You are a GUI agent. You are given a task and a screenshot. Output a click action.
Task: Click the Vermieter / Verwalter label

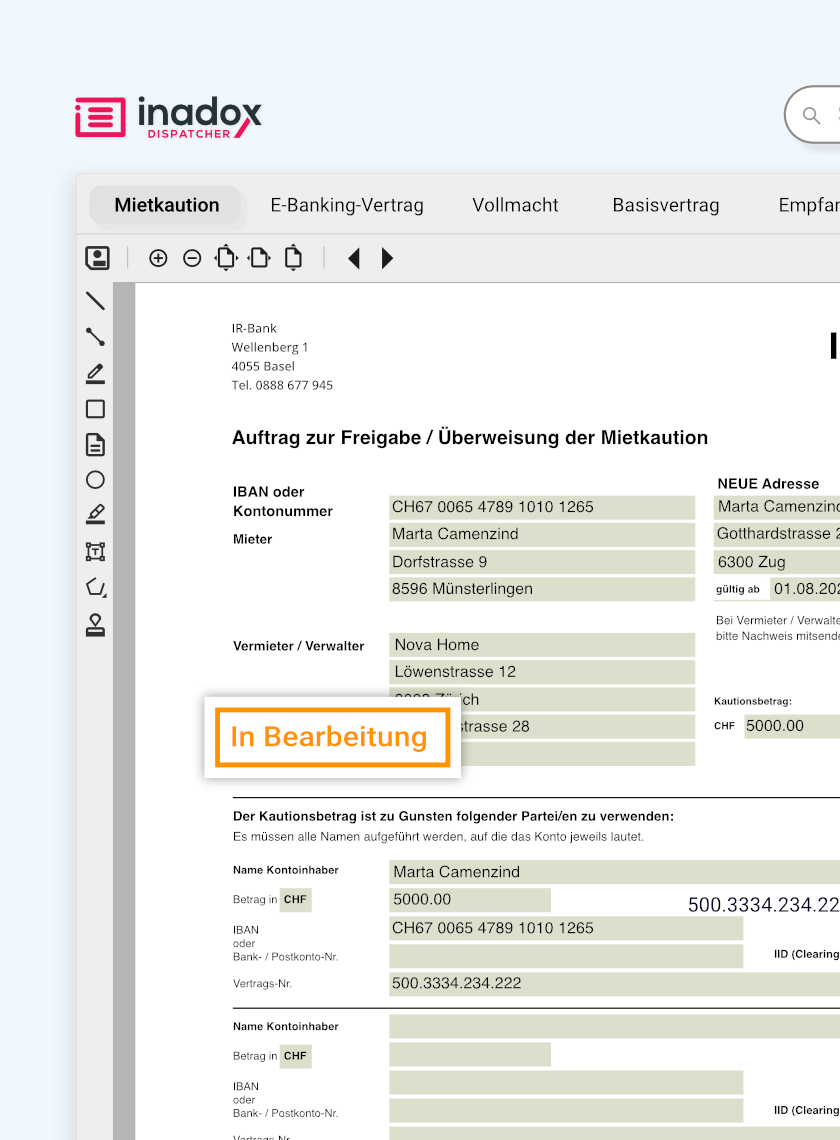298,646
